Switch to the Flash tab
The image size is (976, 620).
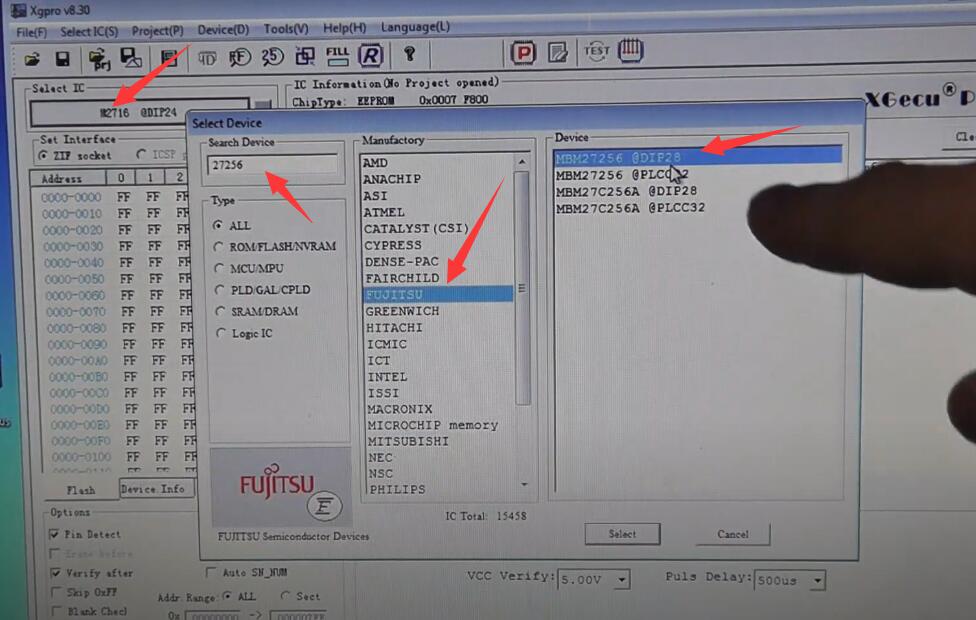coord(81,490)
